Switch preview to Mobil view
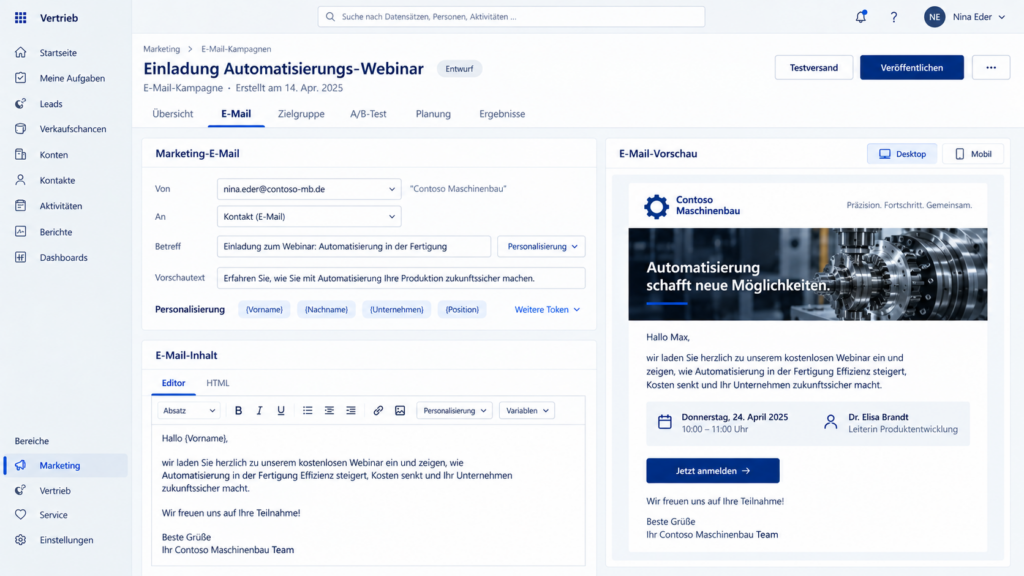Image resolution: width=1024 pixels, height=576 pixels. [x=973, y=154]
